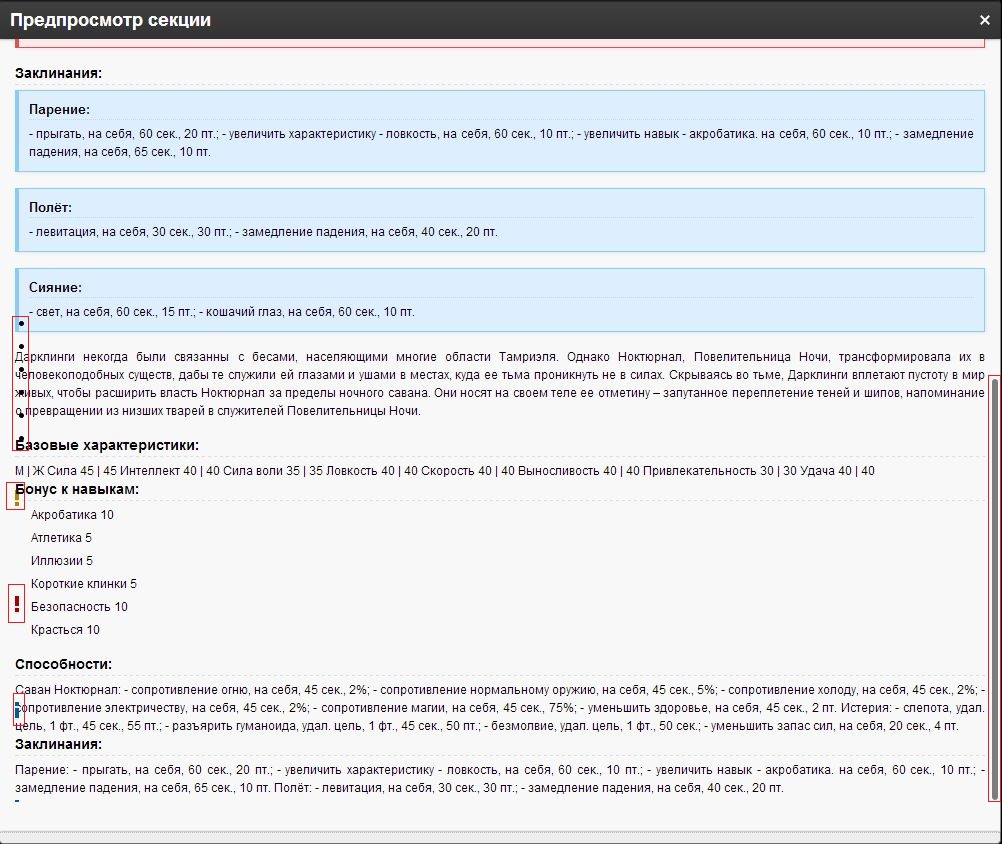Select the Безопасность 10 skill entry
1002x844 pixels.
click(x=79, y=607)
